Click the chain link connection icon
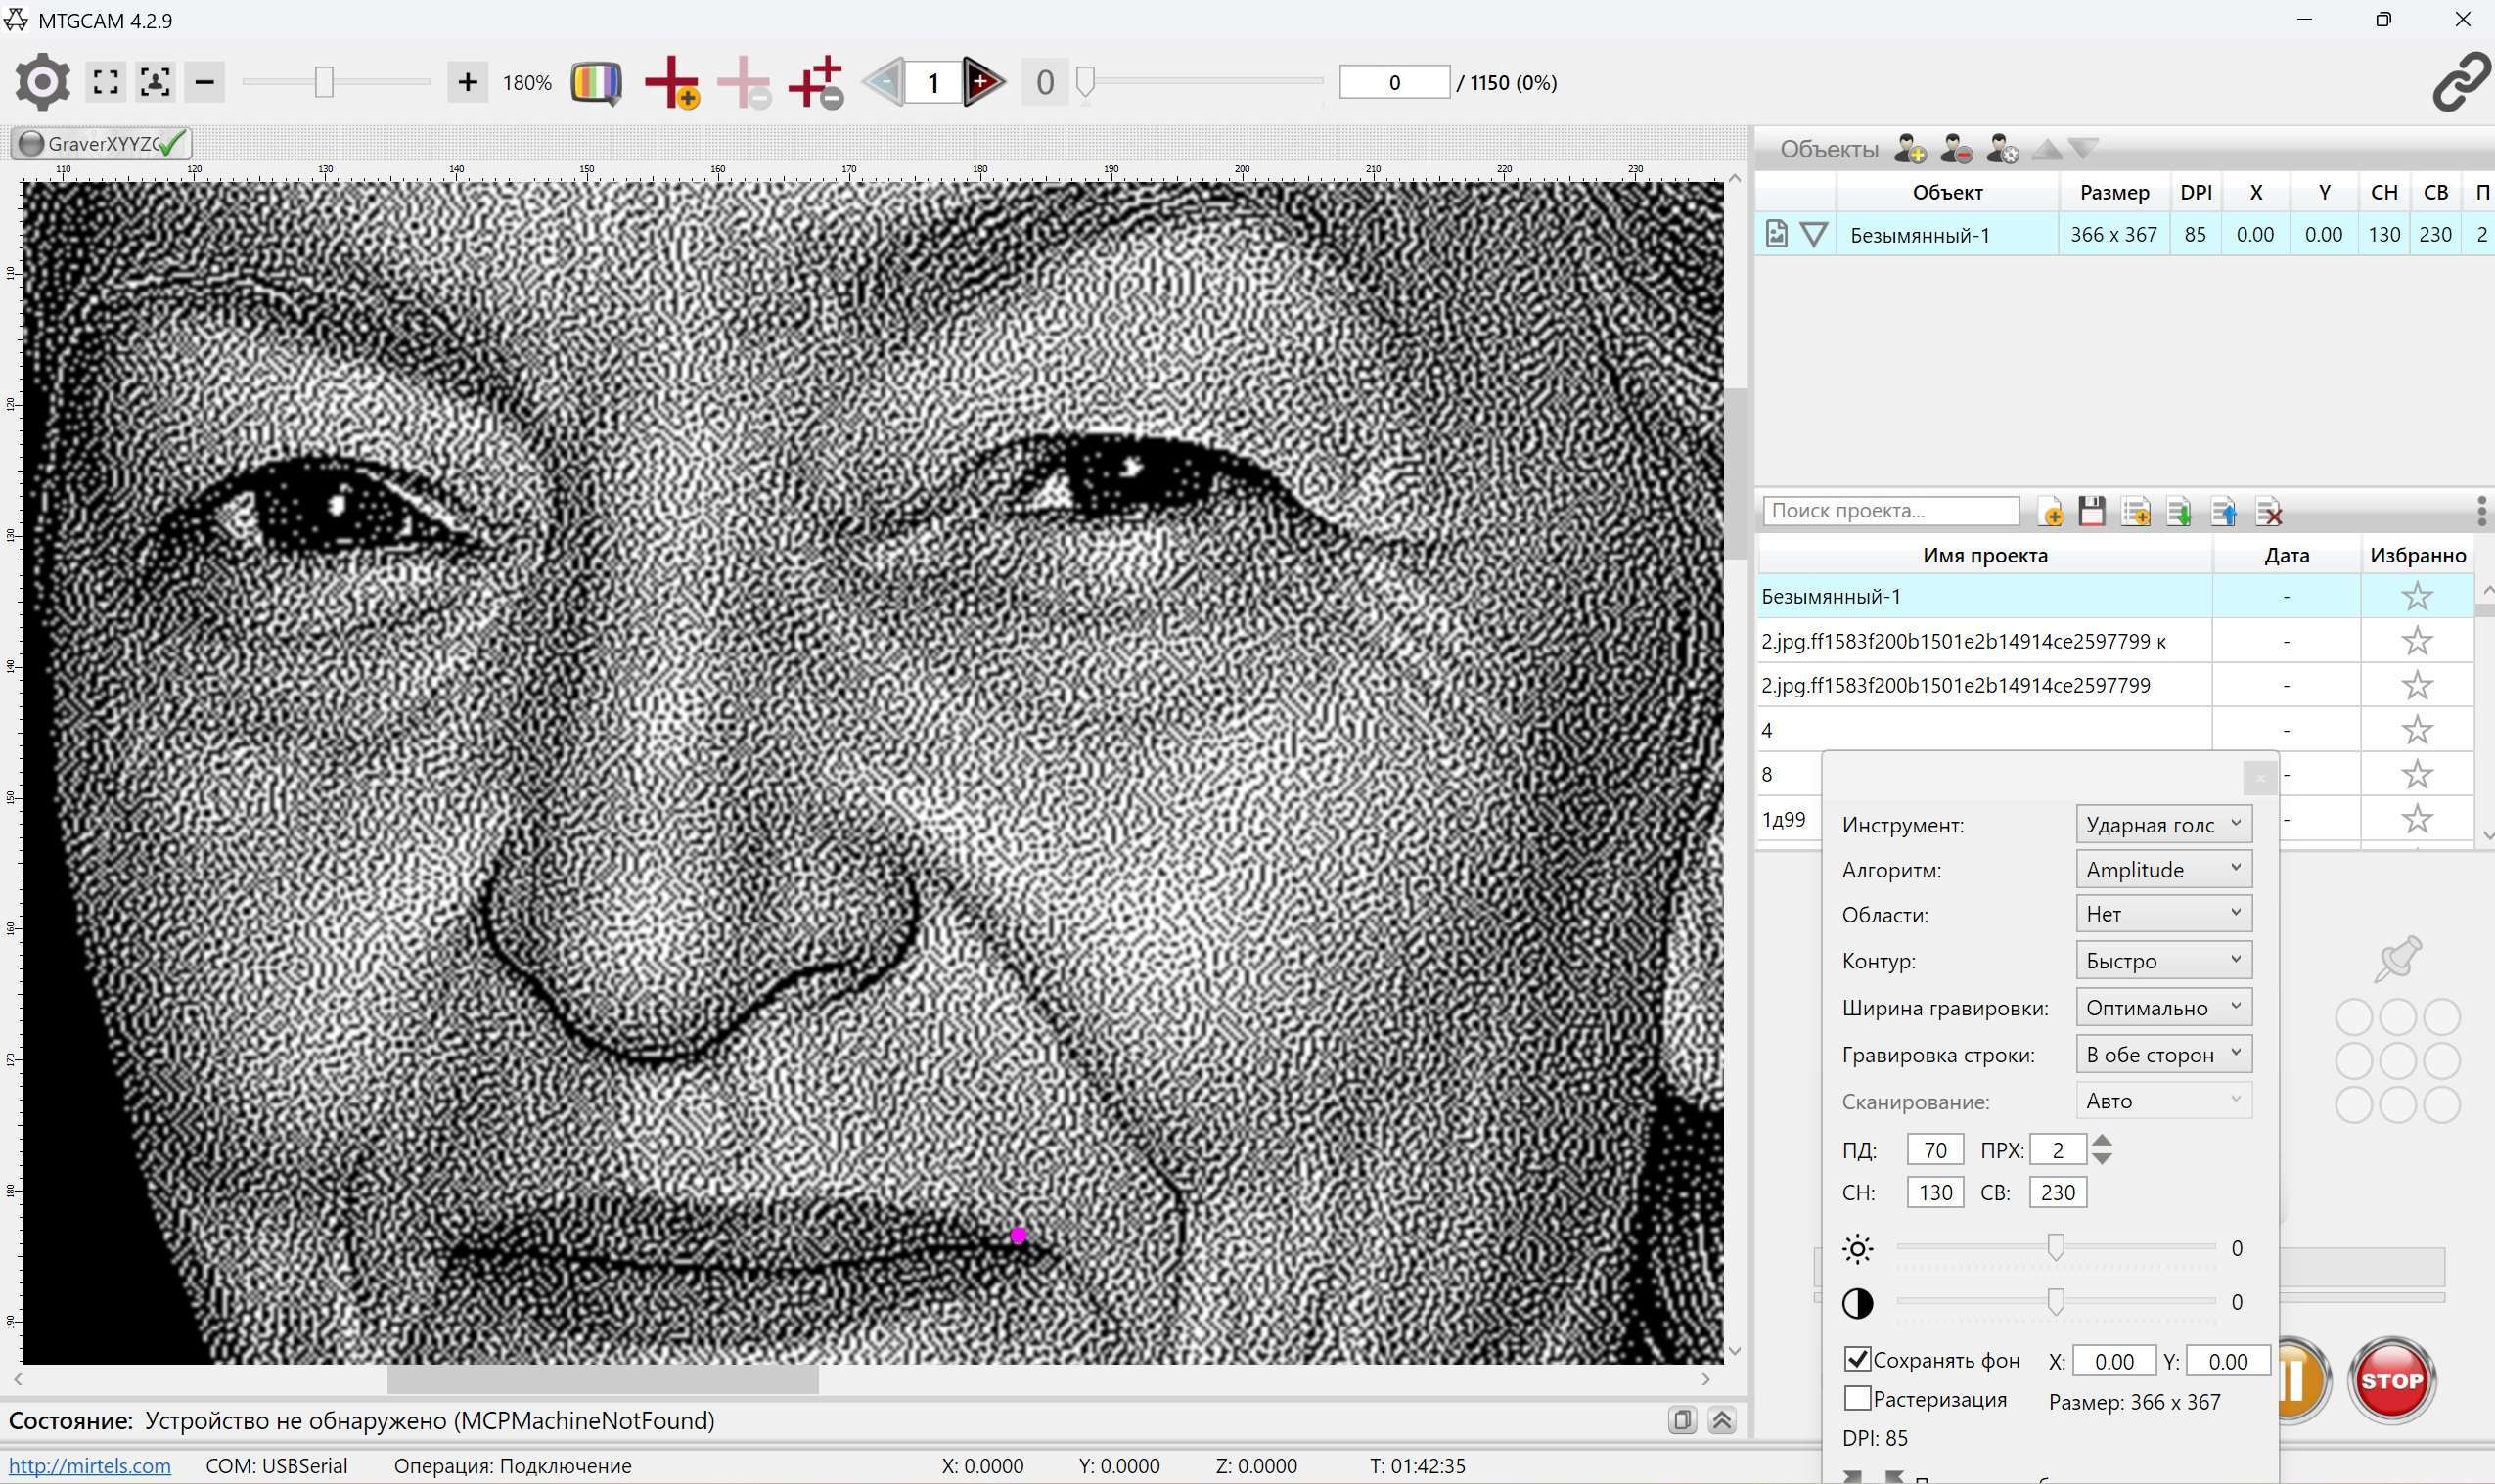 2460,82
